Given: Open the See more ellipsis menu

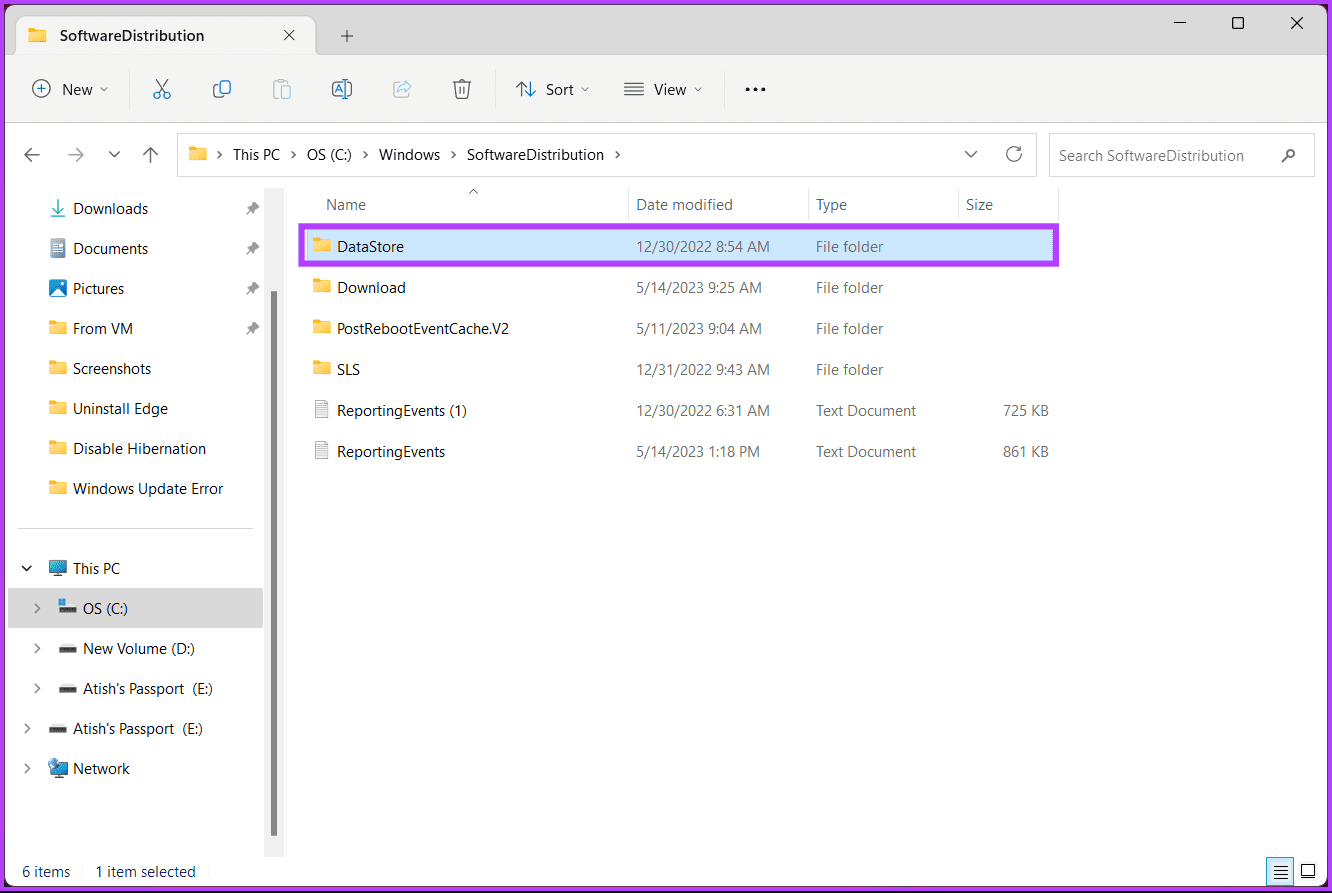Looking at the screenshot, I should coord(755,89).
